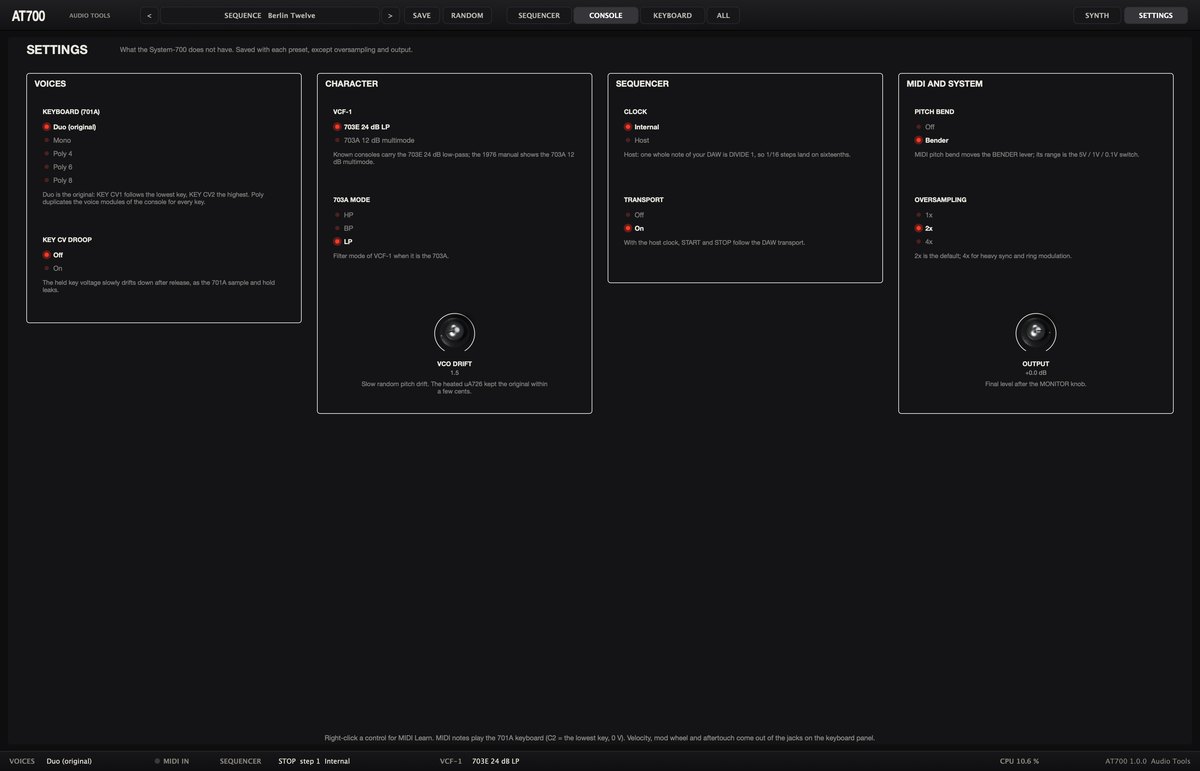Click the Random button
Image resolution: width=1200 pixels, height=771 pixels.
(x=467, y=15)
